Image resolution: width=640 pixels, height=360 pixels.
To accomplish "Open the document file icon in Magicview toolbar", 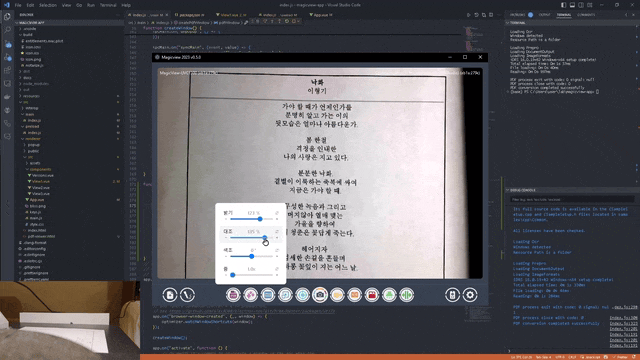I will pos(170,295).
